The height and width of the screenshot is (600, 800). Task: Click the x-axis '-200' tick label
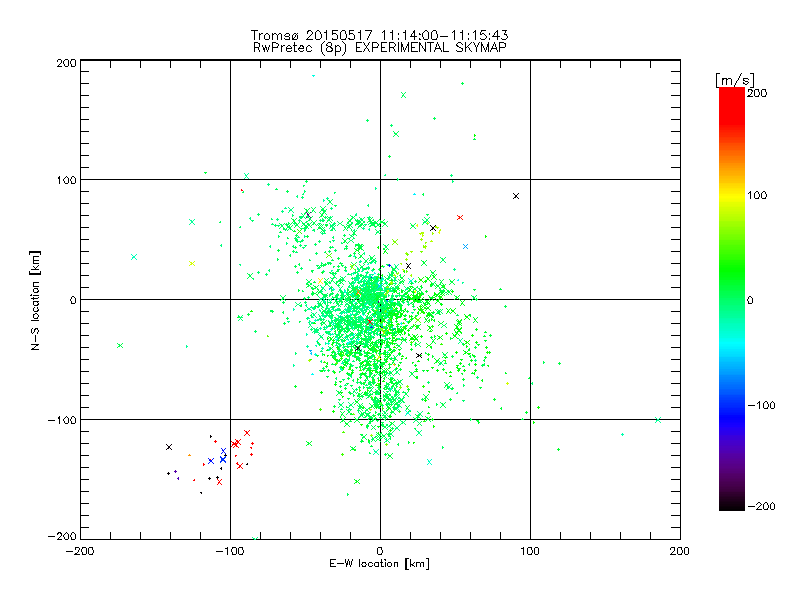(x=80, y=551)
